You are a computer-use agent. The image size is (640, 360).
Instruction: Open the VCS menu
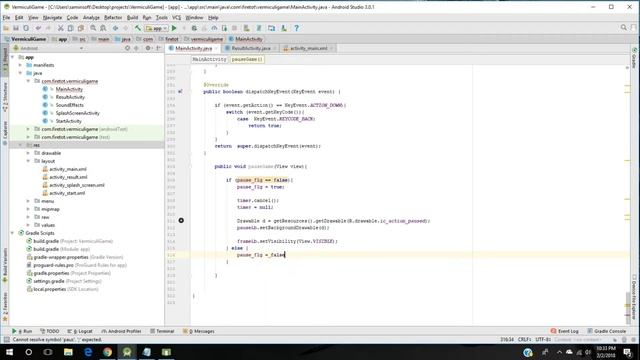tap(176, 18)
